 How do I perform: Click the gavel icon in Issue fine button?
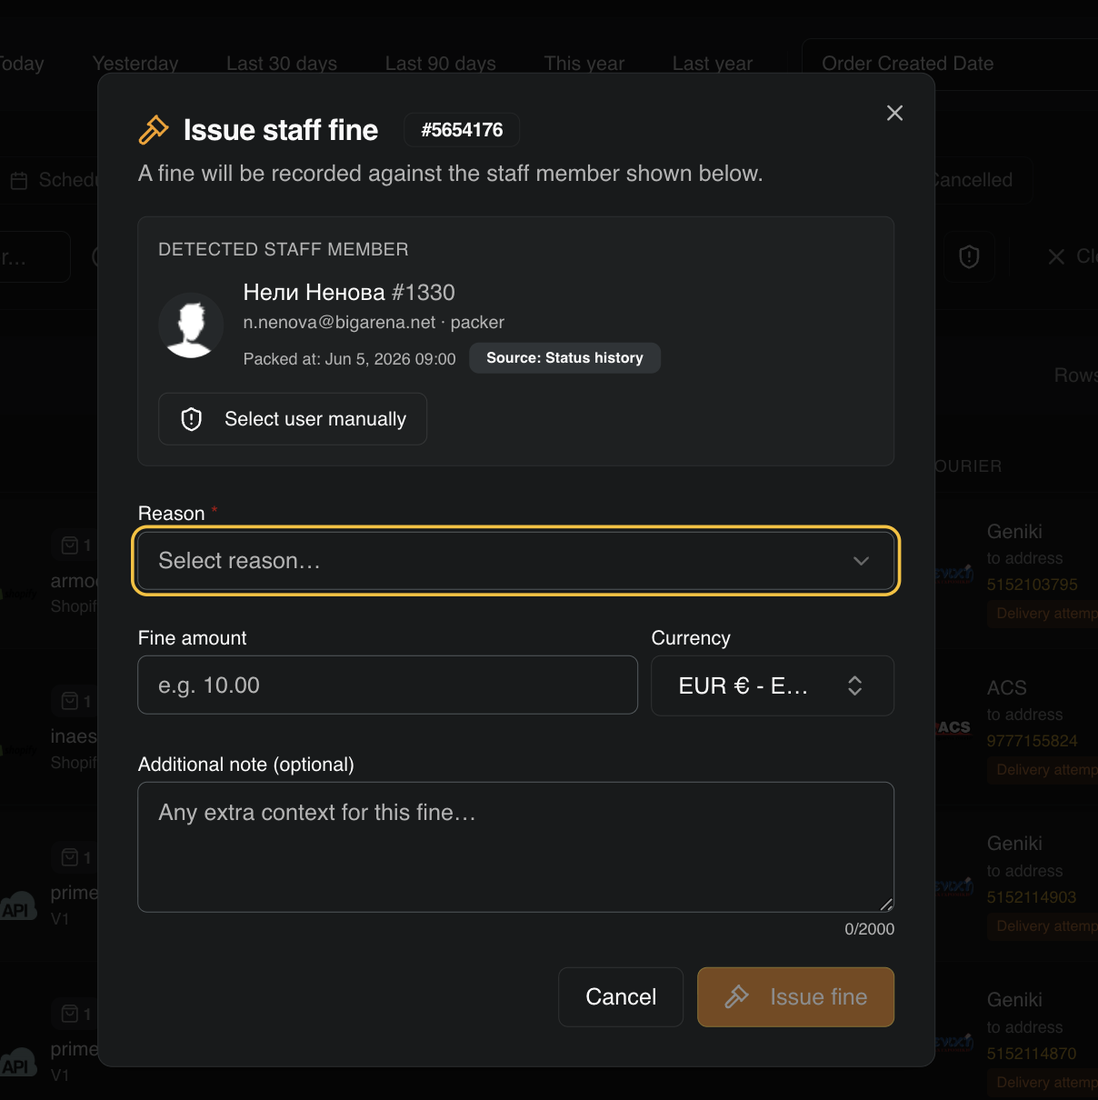coord(737,997)
